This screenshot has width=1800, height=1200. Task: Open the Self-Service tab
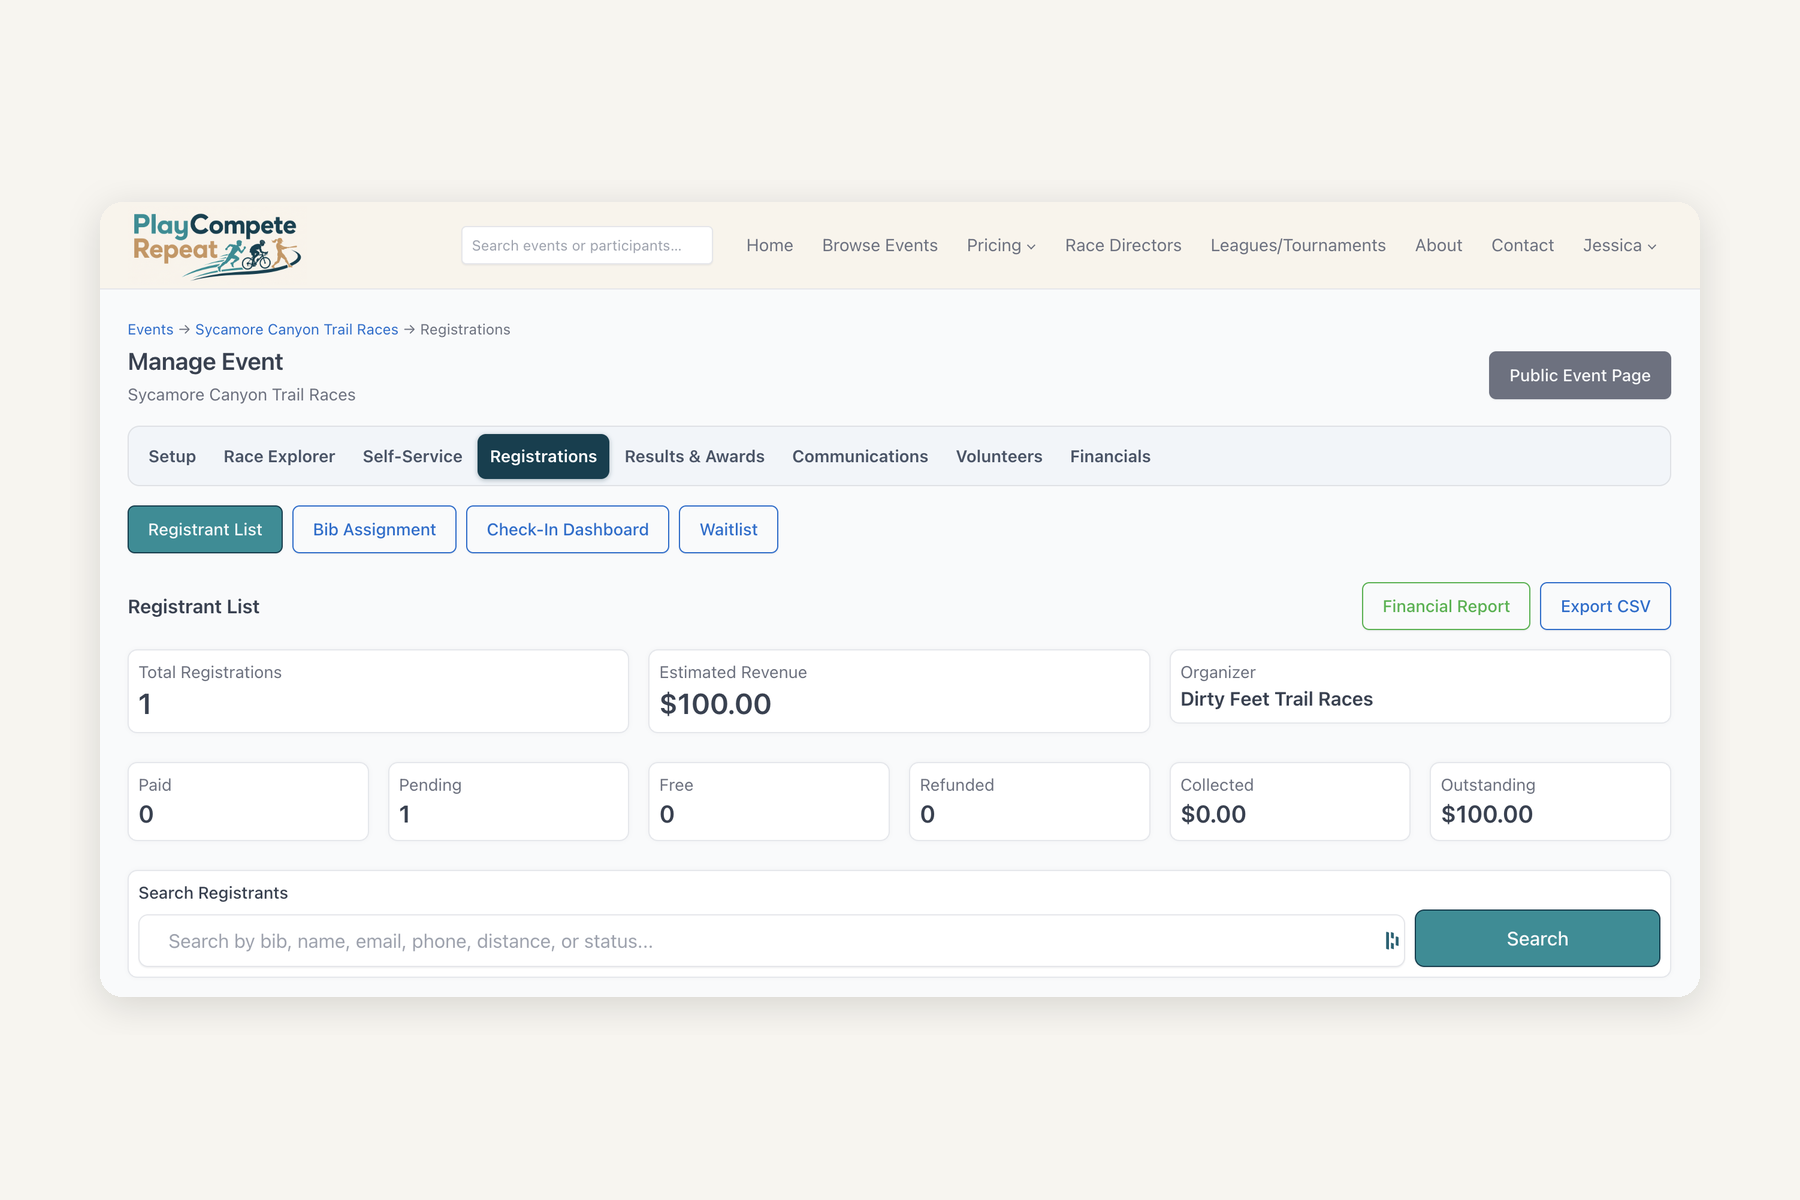click(412, 456)
